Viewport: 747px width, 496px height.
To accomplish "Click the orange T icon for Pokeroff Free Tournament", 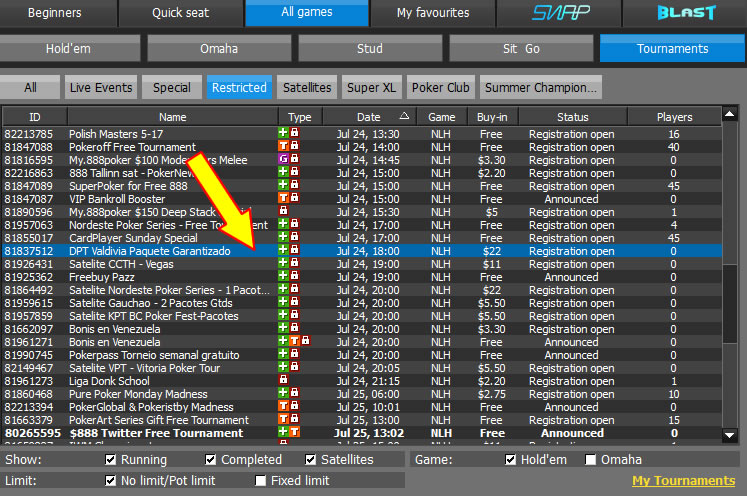I will 283,147.
